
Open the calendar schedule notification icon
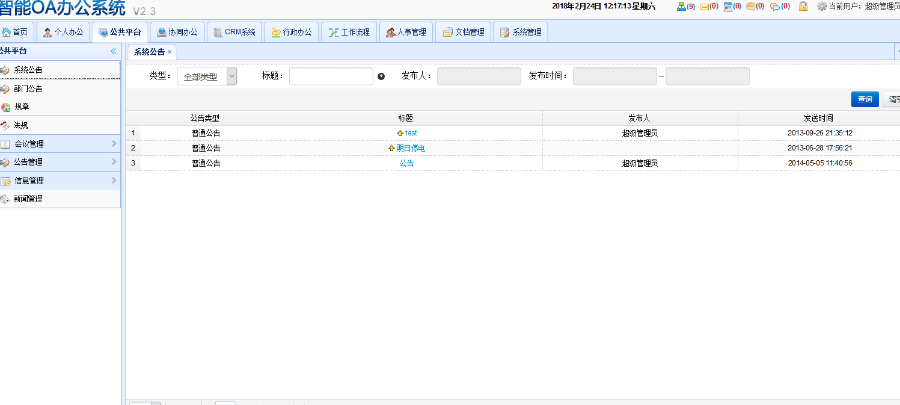click(728, 6)
